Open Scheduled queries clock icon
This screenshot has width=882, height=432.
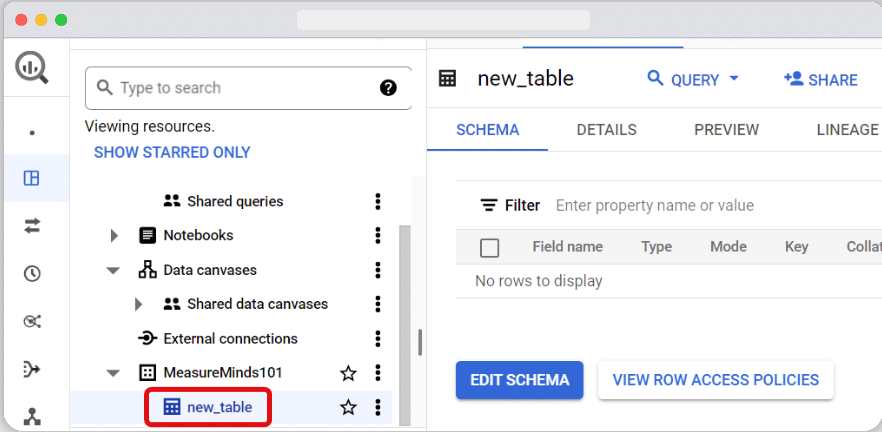tap(32, 274)
